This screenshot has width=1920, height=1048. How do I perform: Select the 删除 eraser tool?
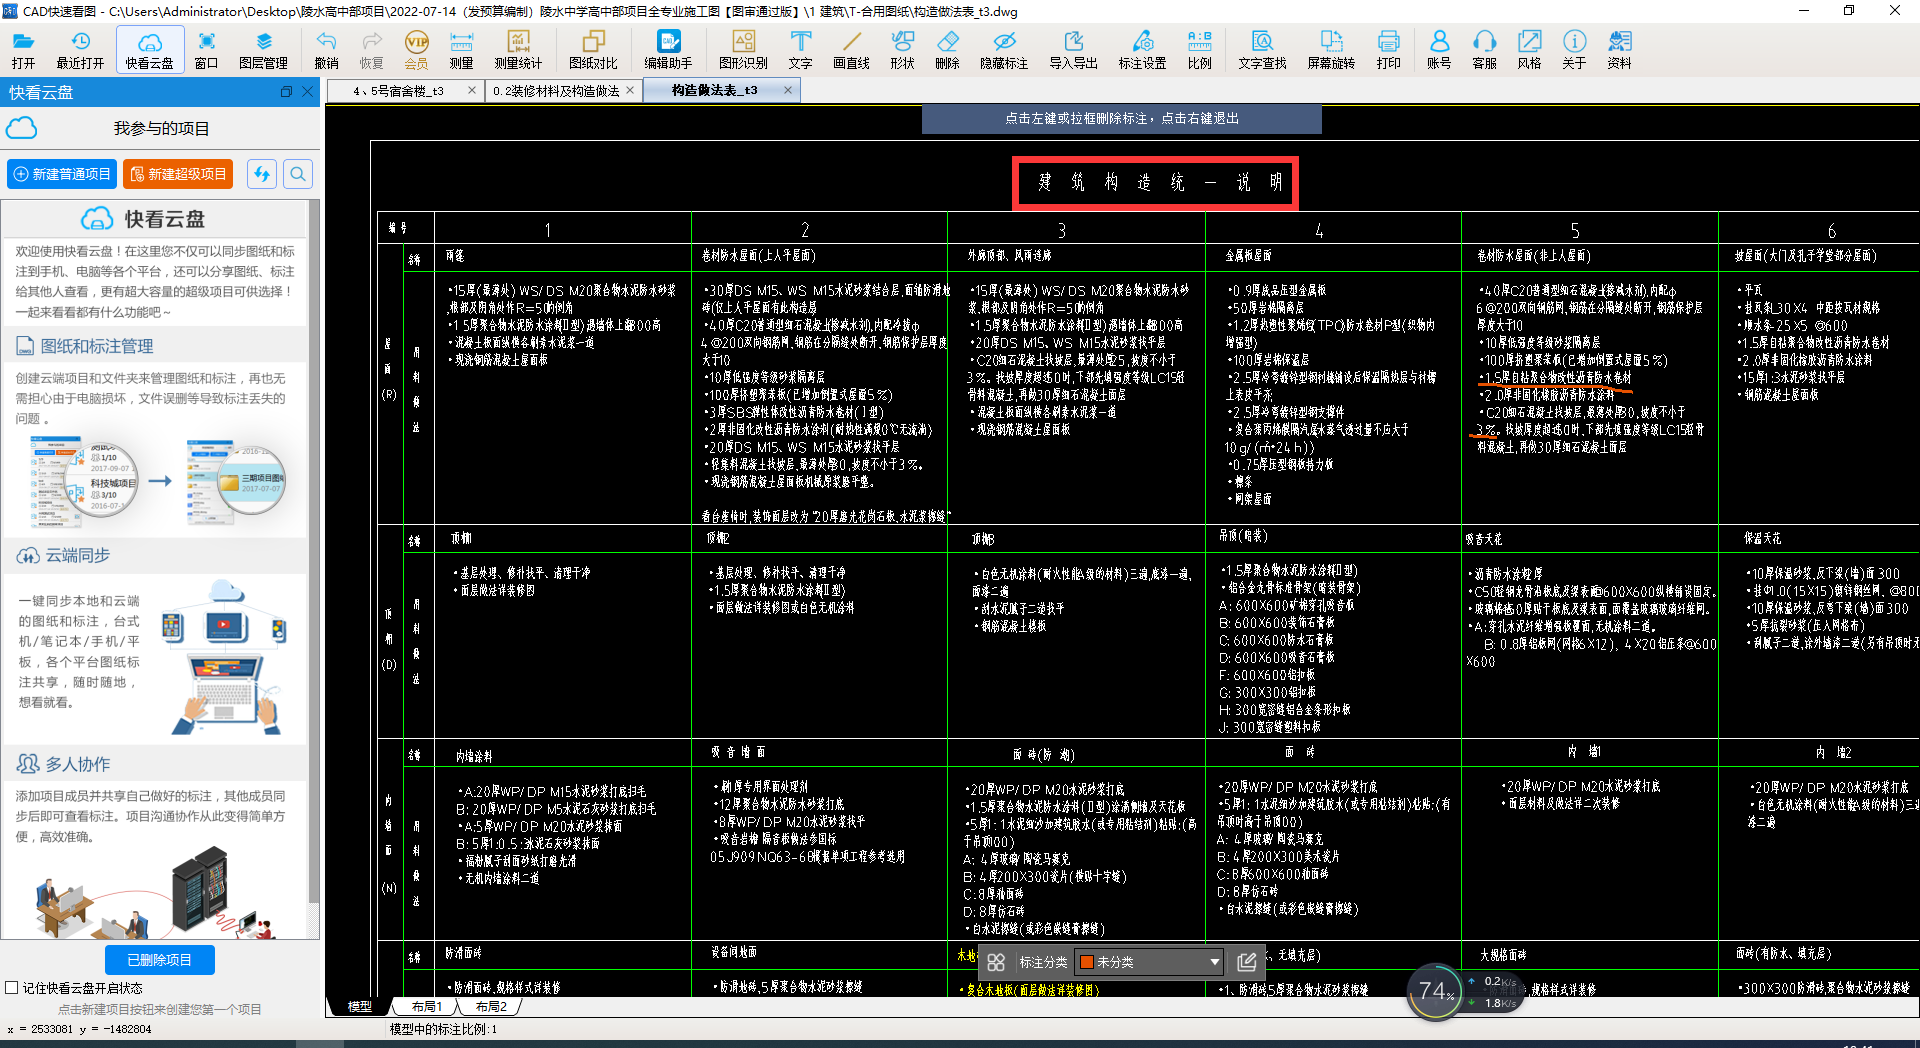click(x=947, y=49)
